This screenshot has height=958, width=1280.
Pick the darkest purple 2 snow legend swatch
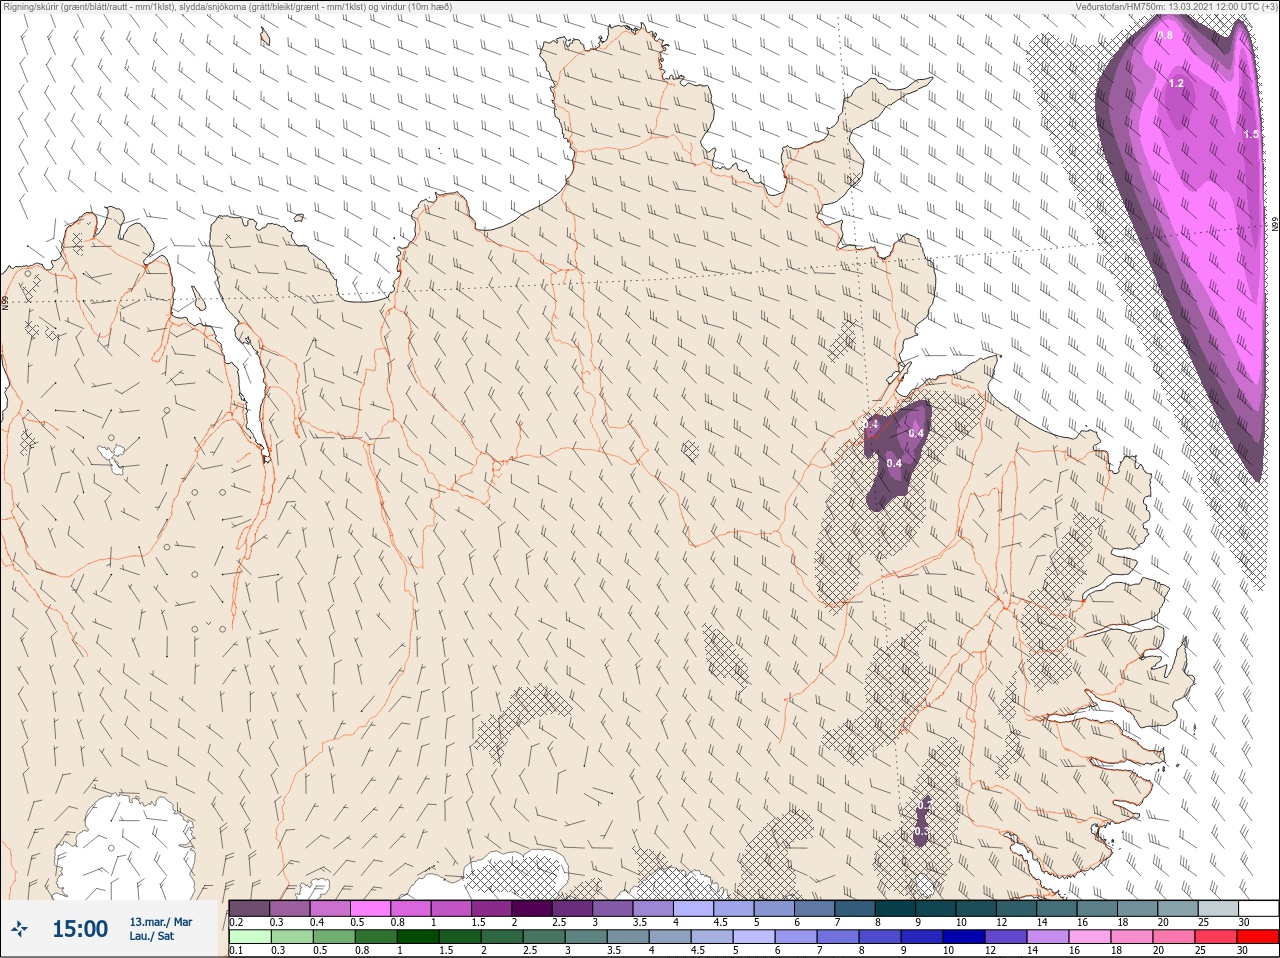click(531, 908)
